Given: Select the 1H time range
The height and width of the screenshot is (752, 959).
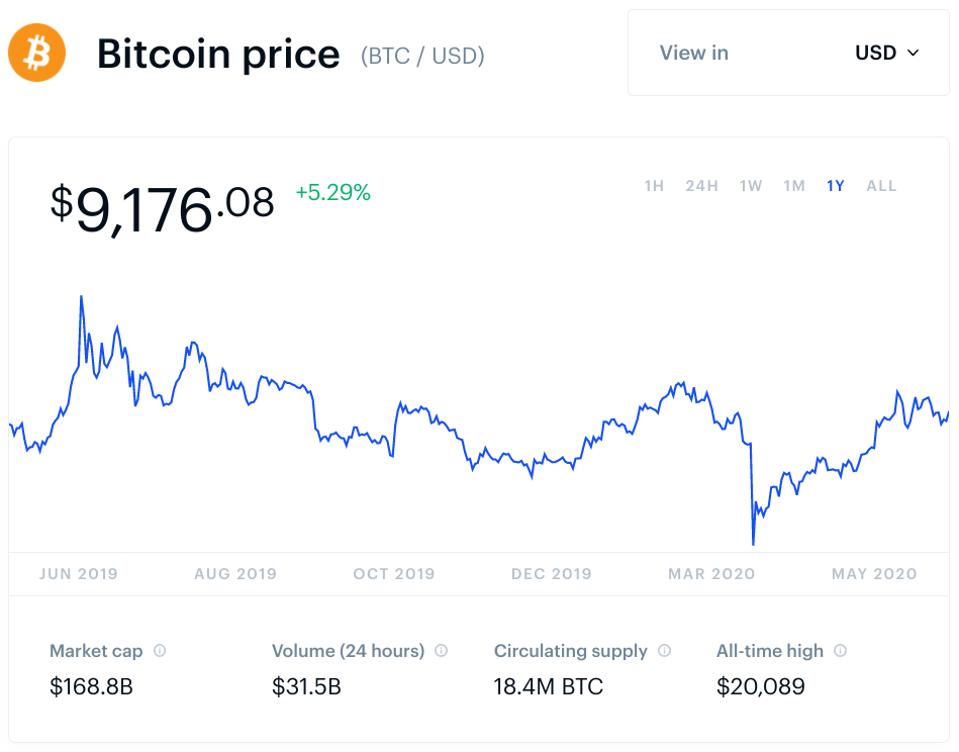Looking at the screenshot, I should tap(654, 186).
